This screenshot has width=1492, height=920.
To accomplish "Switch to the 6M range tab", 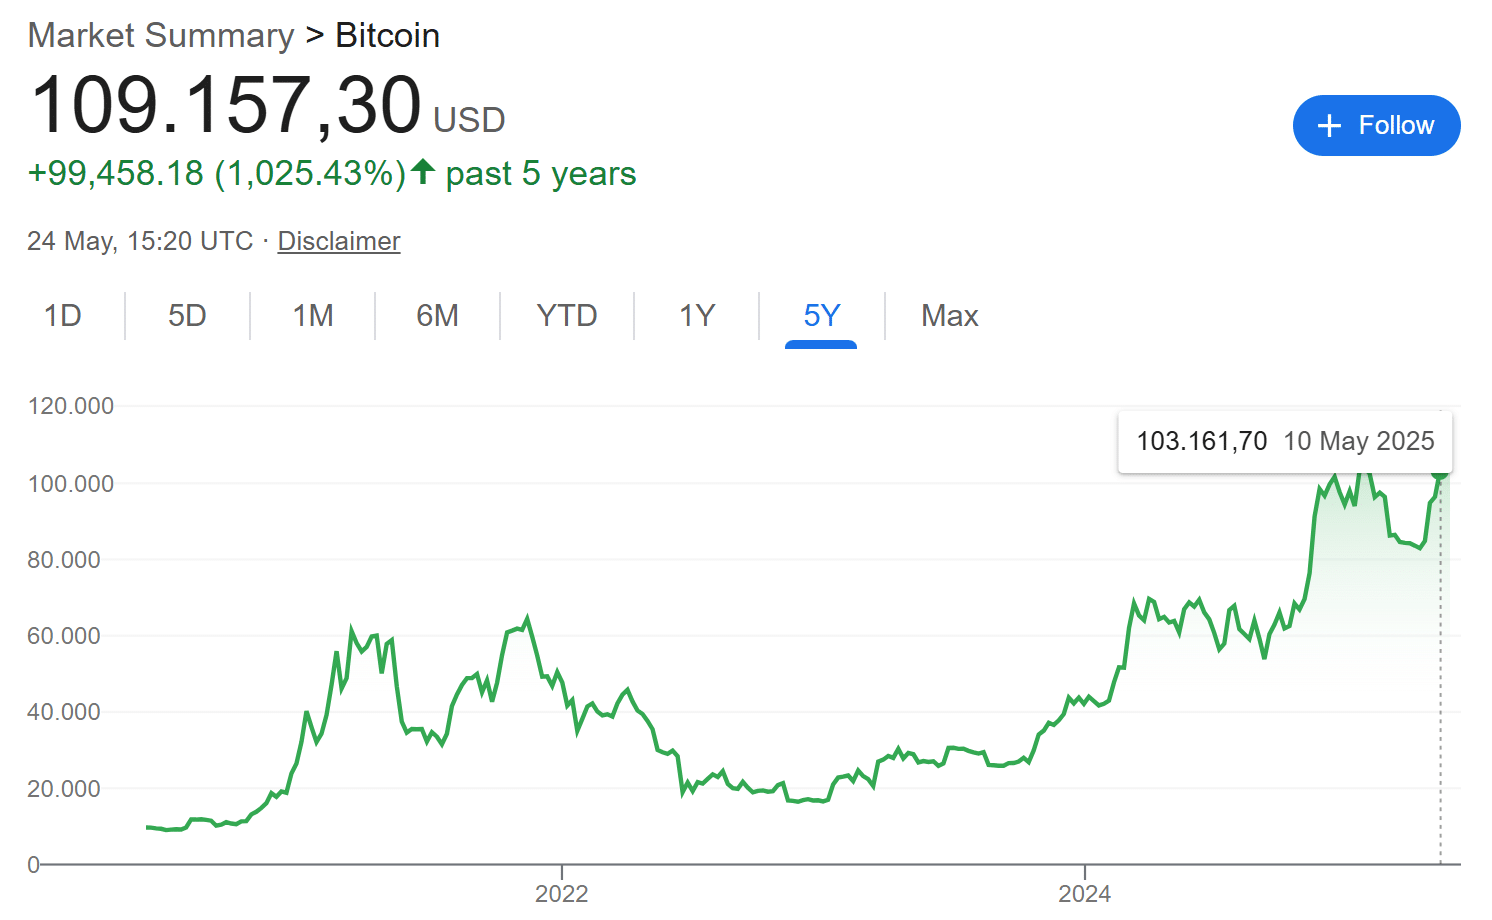I will click(437, 316).
